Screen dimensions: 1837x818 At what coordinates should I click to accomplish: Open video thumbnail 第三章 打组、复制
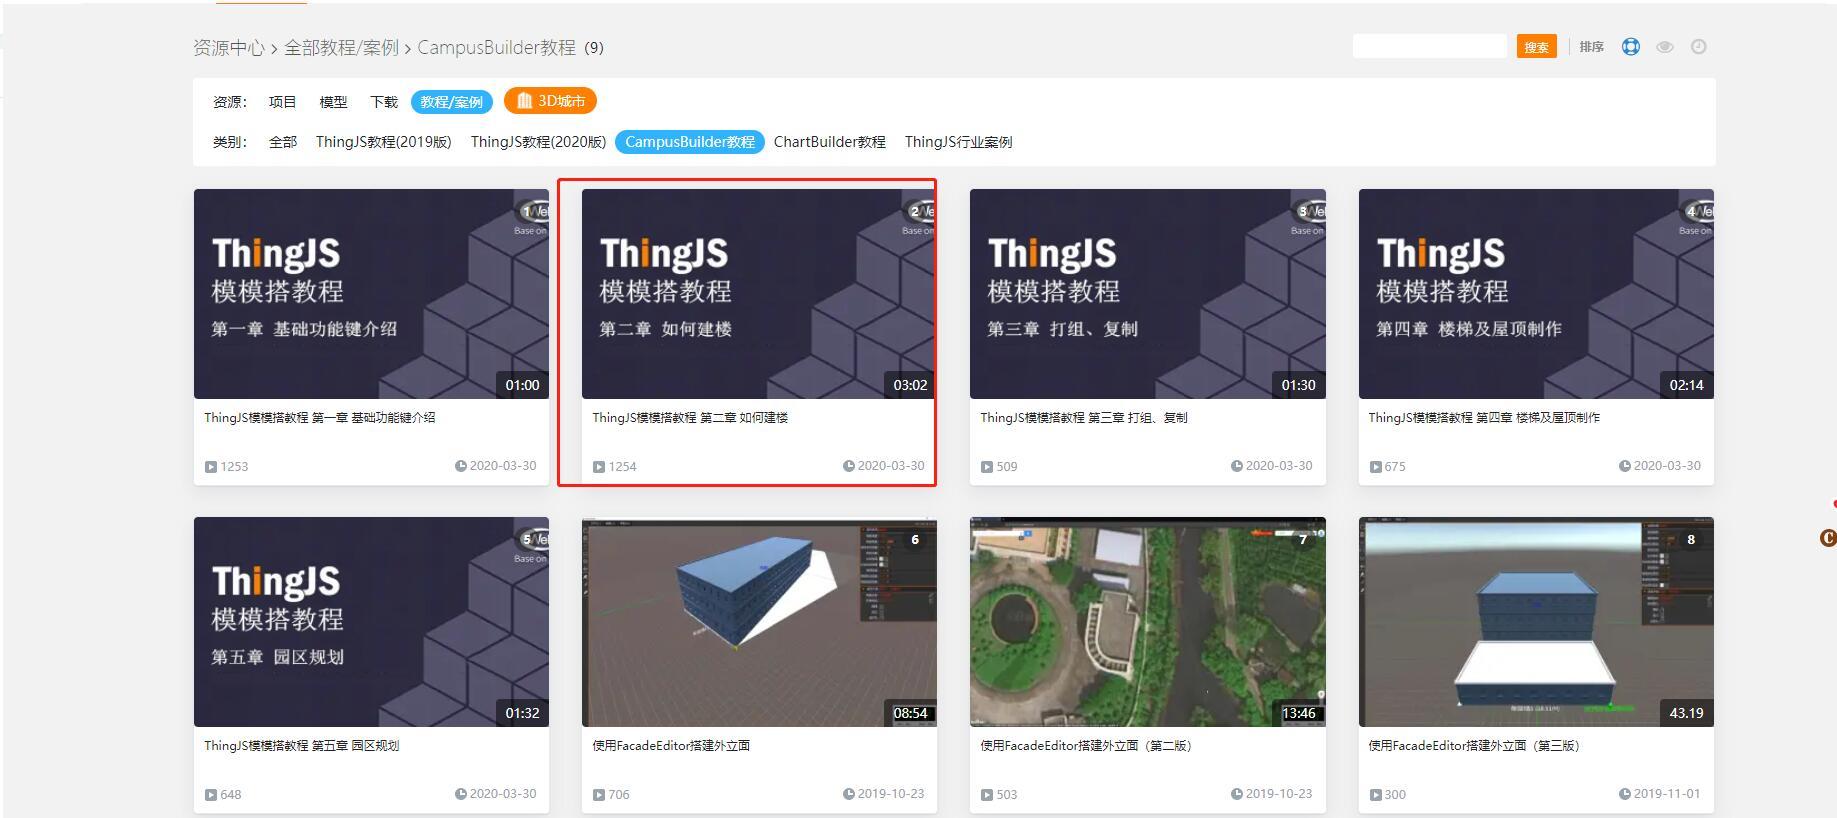coord(1148,294)
